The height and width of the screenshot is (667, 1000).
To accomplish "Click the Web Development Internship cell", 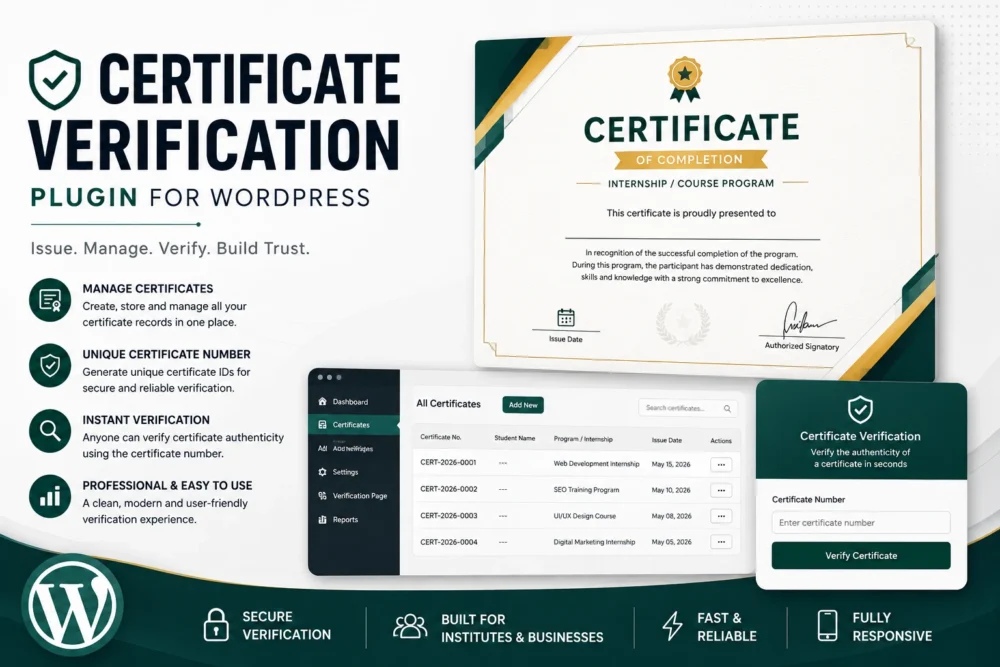I will (596, 464).
